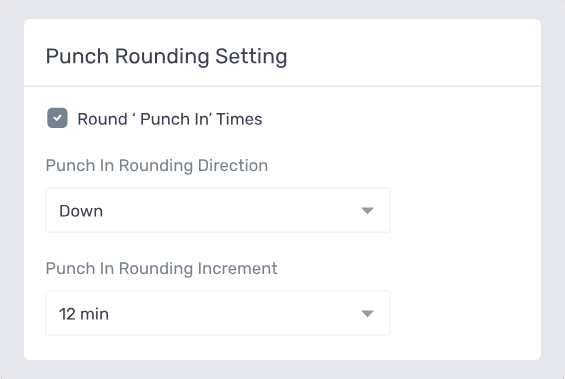Focus the 12 min combo box field
This screenshot has height=379, width=565.
[x=218, y=313]
